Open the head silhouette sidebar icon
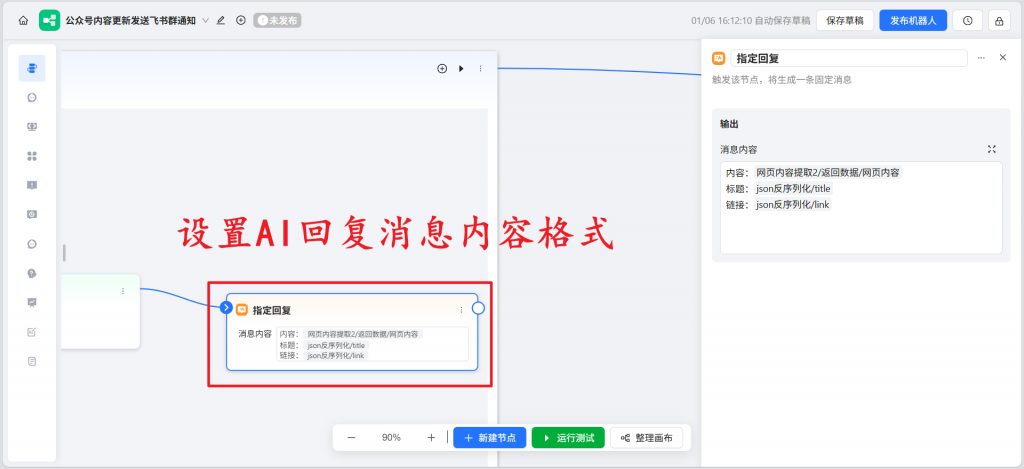 click(x=32, y=273)
